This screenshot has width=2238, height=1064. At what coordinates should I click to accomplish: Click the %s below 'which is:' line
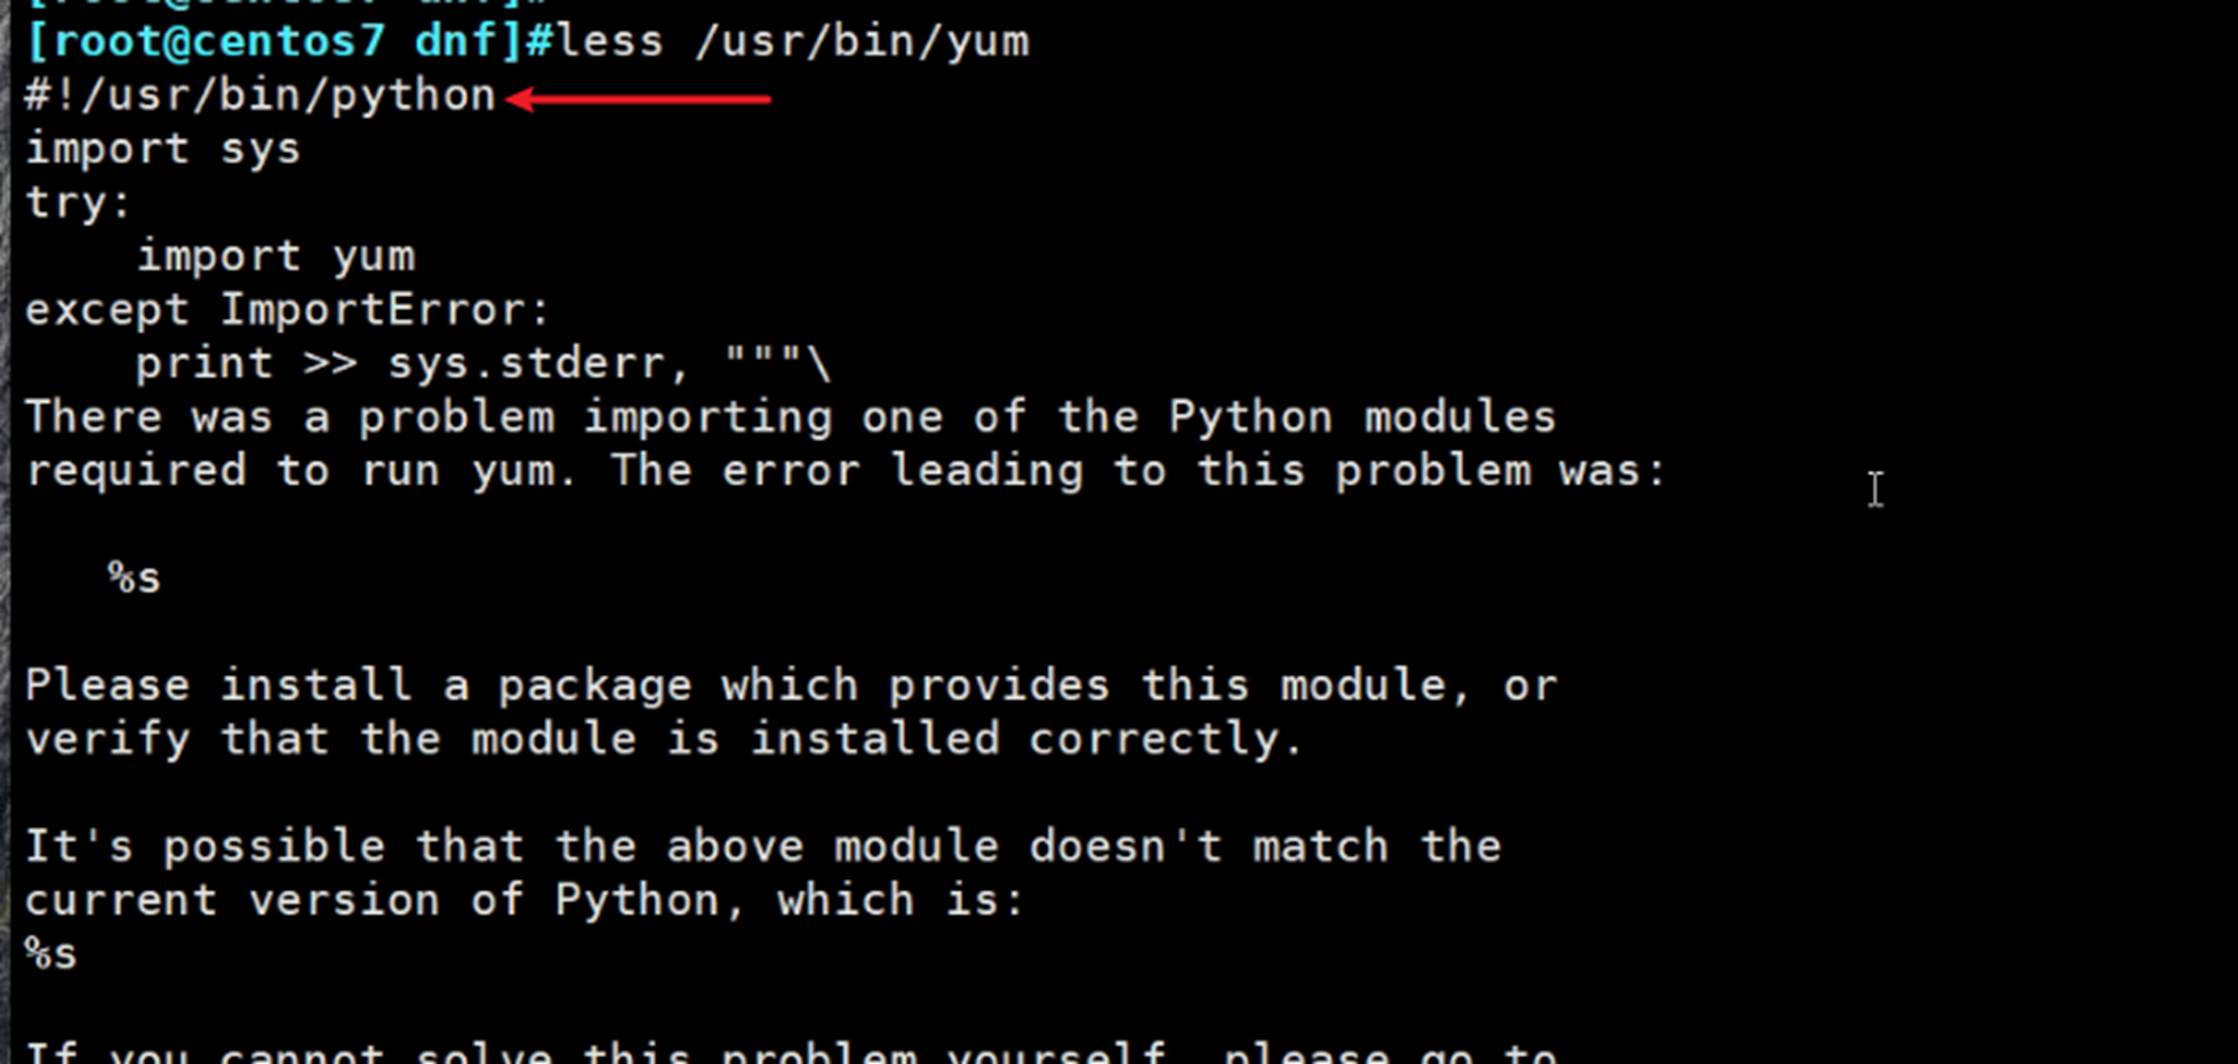(x=50, y=954)
